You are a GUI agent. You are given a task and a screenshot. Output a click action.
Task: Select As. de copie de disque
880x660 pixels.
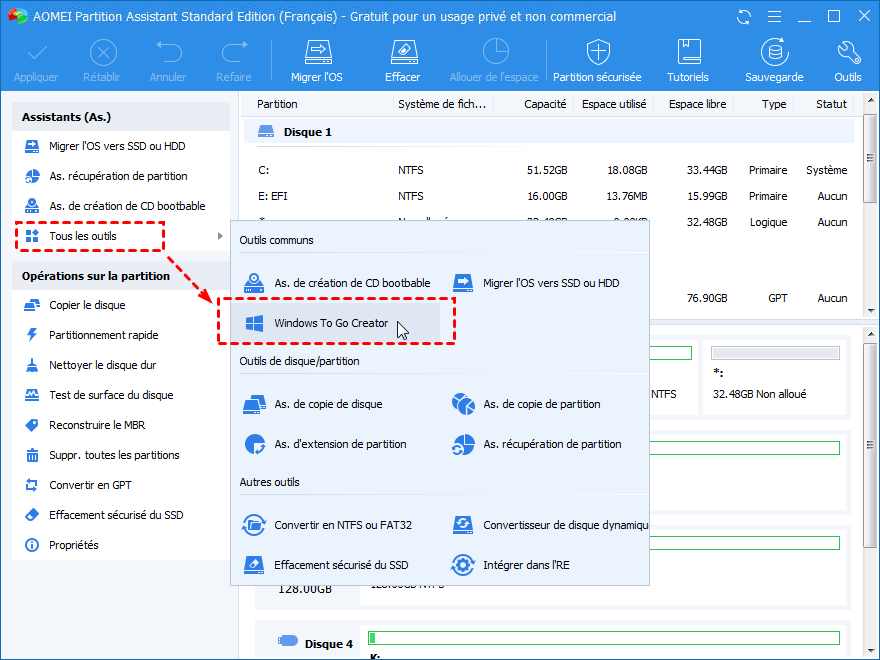click(328, 404)
